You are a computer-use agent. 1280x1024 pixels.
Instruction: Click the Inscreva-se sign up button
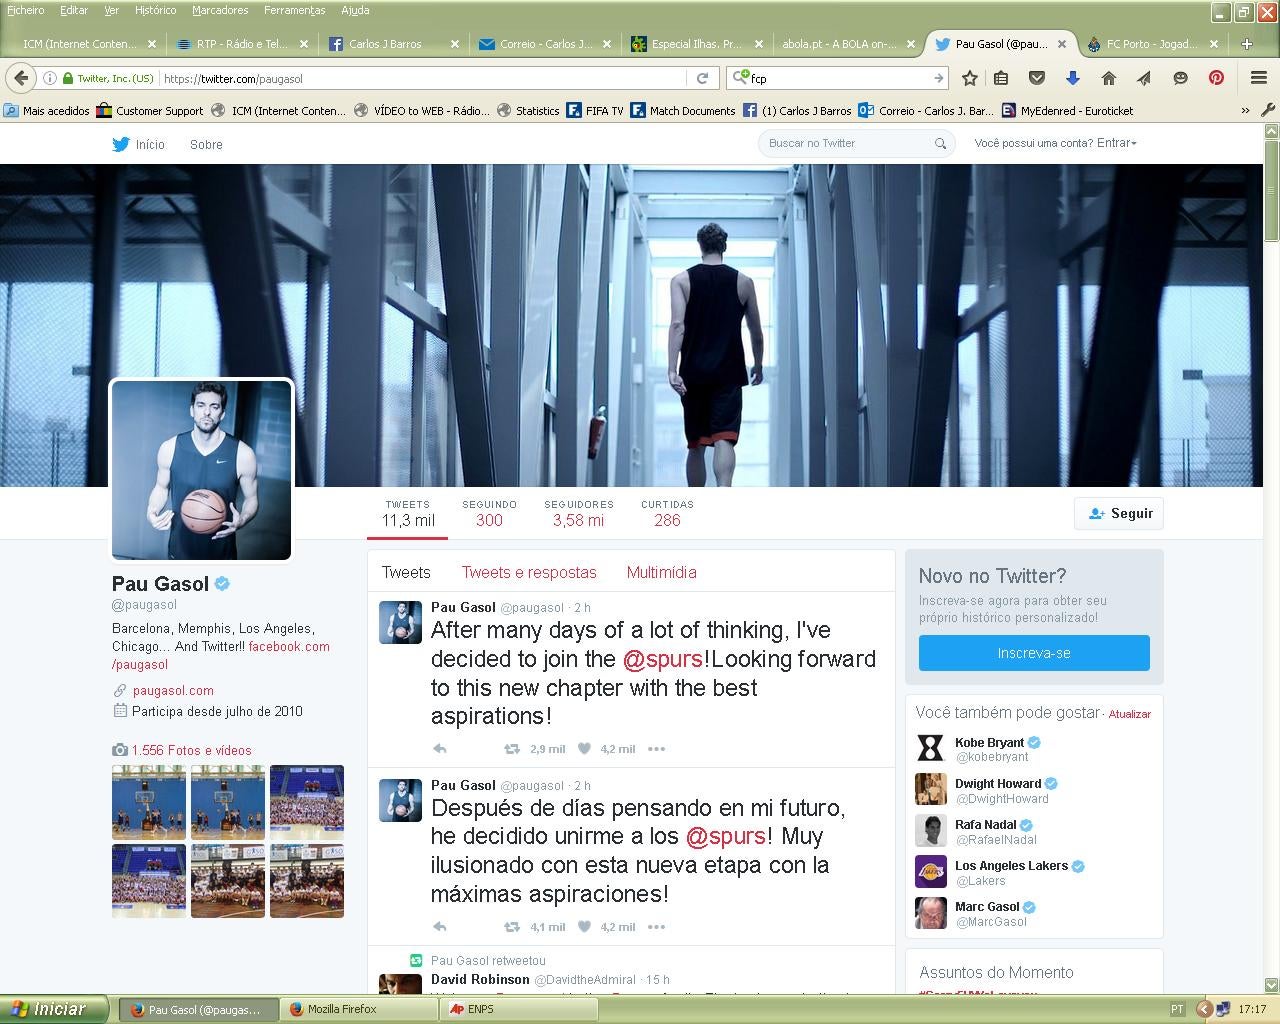[x=1033, y=653]
